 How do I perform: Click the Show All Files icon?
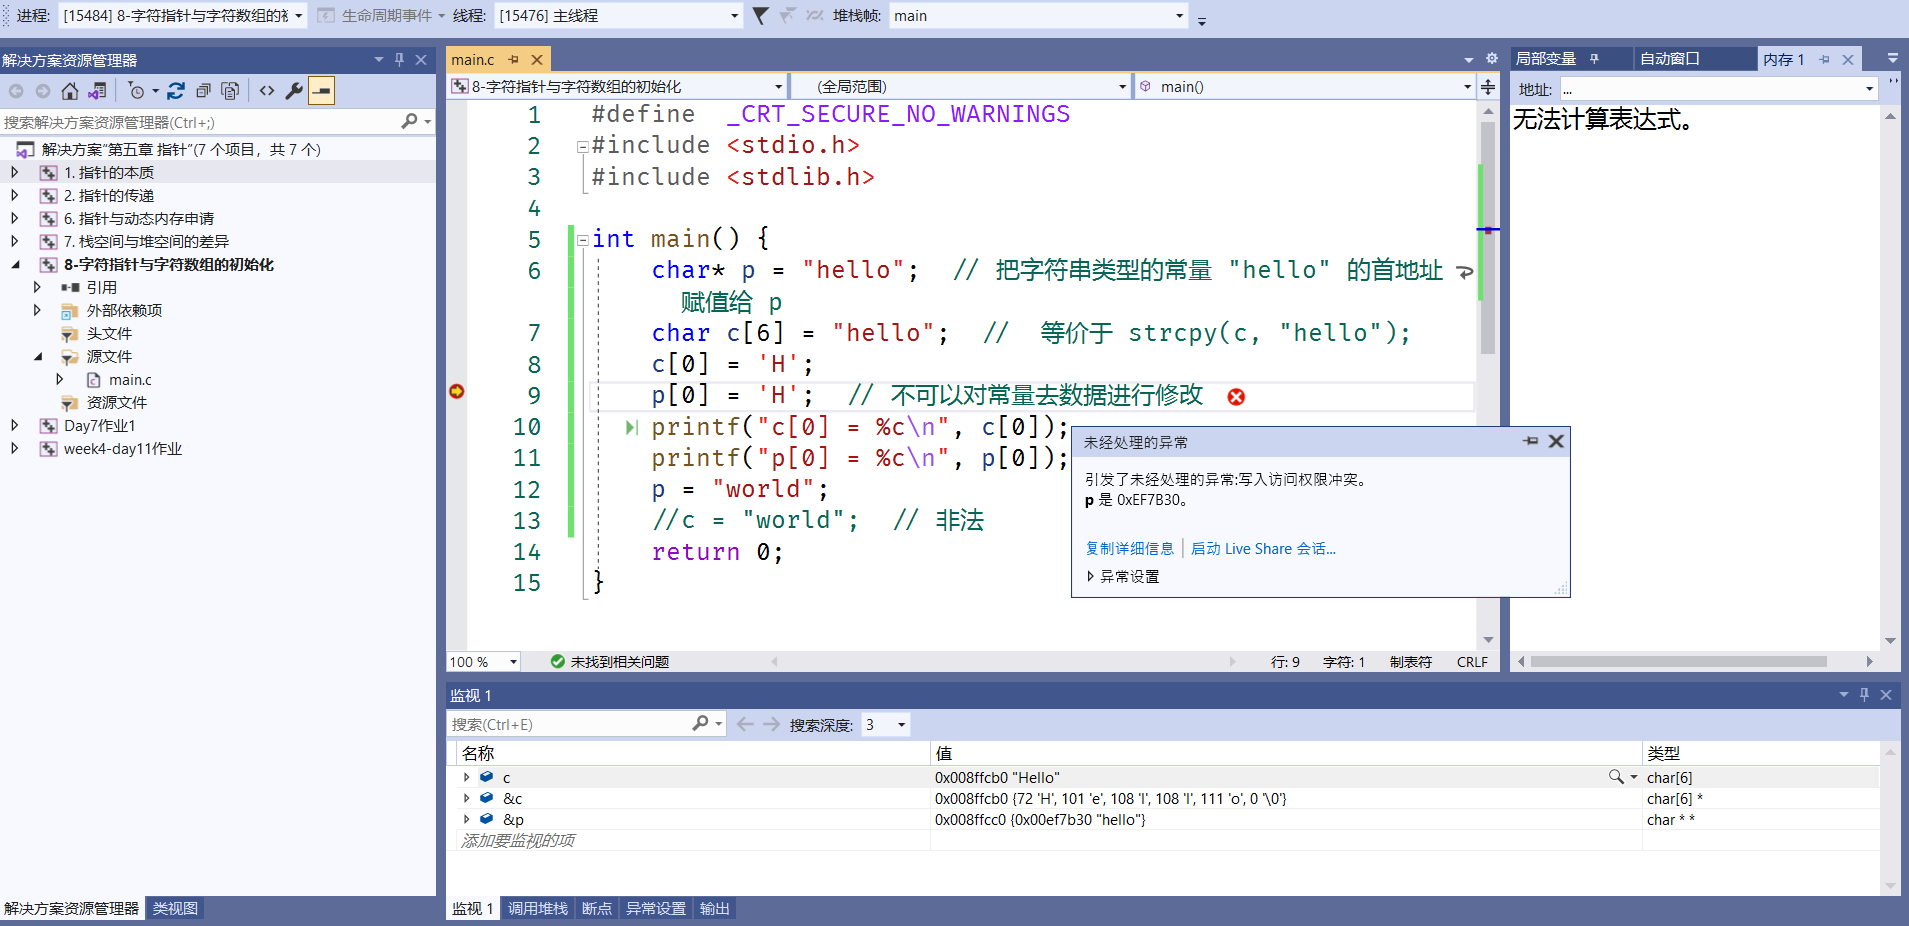(x=230, y=91)
